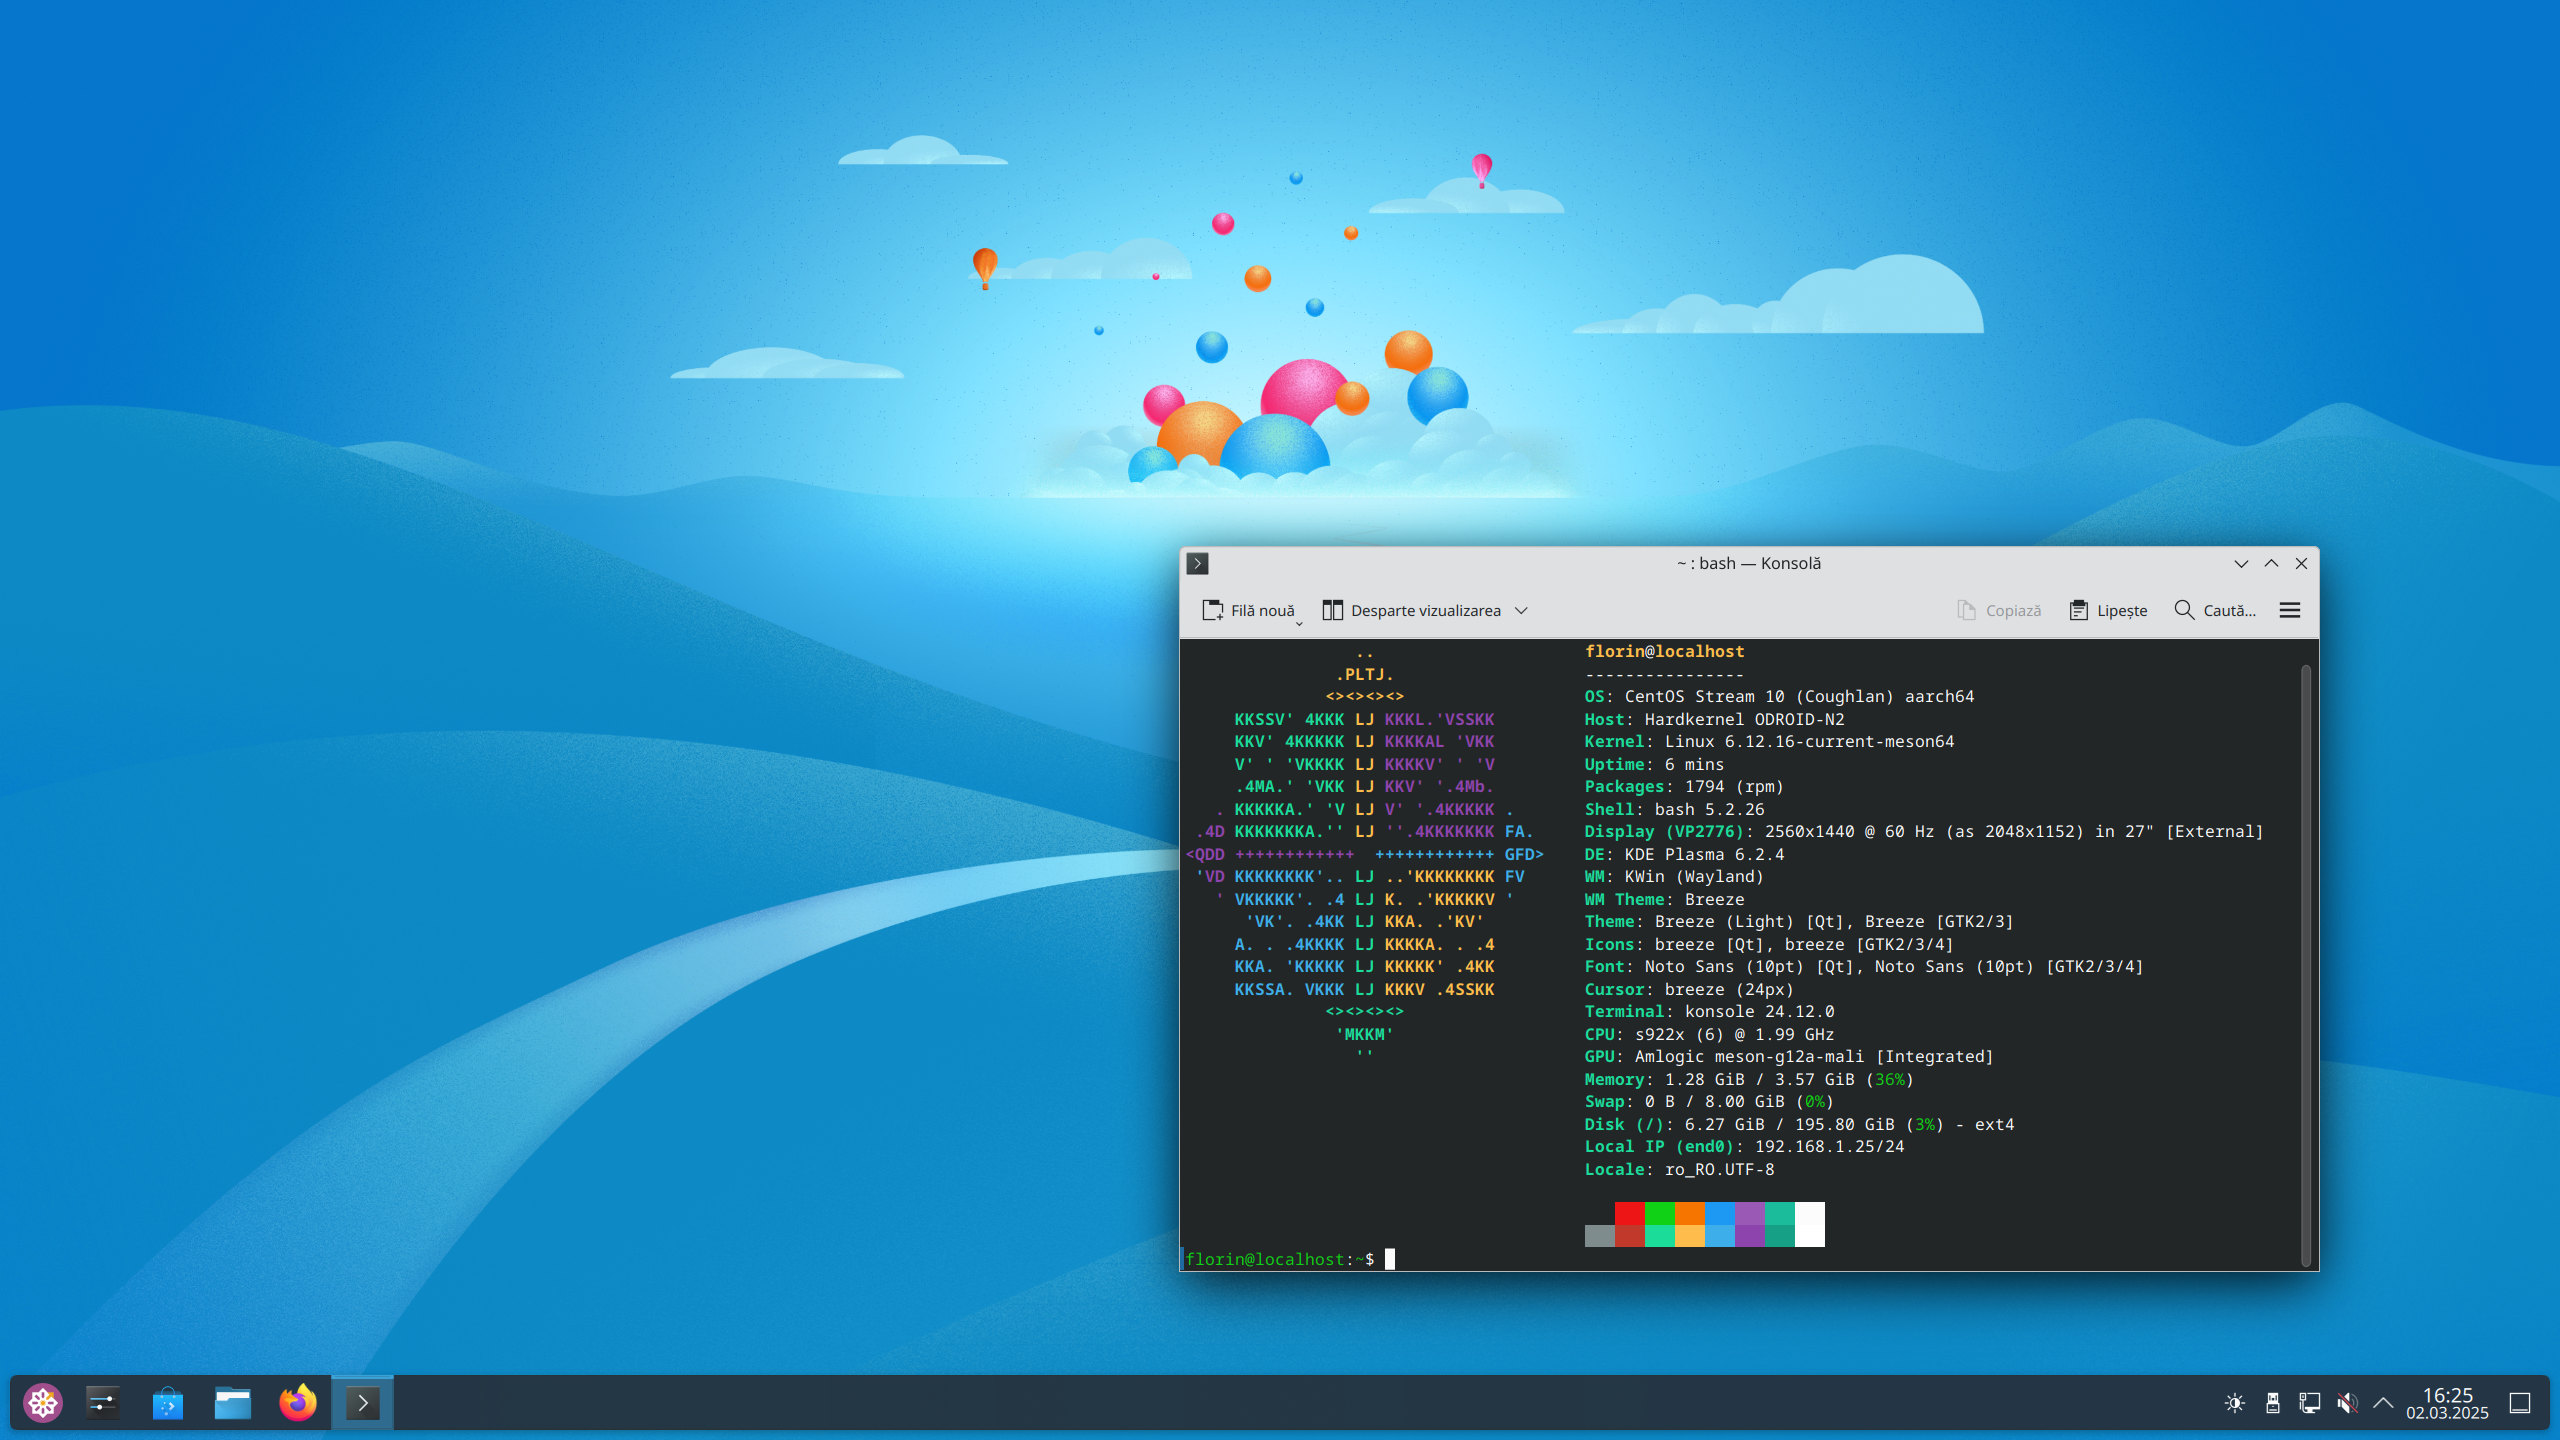Expand hidden system tray icons arrow
This screenshot has height=1440, width=2560.
tap(2383, 1403)
